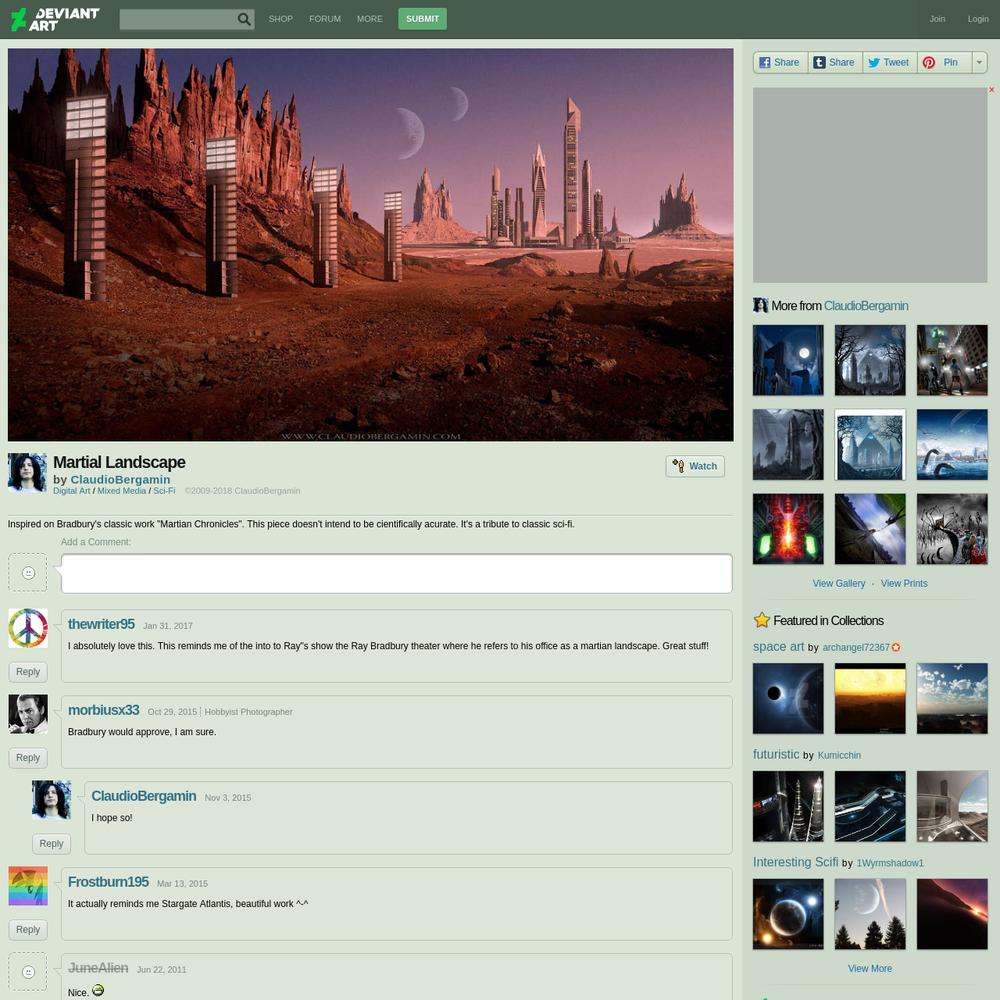Open the MORE menu
The width and height of the screenshot is (1000, 1000).
point(370,19)
